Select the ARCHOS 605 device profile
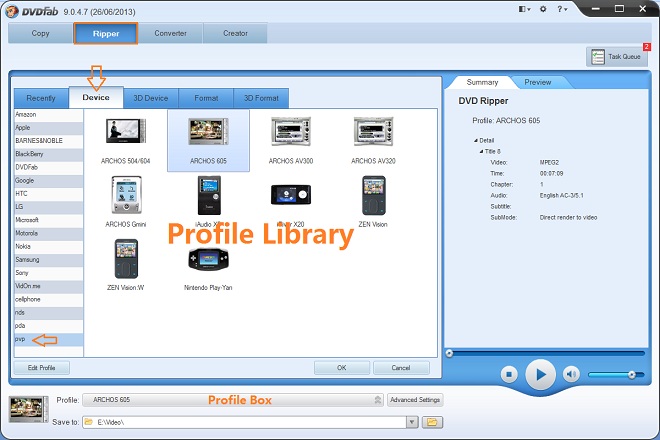 click(208, 140)
